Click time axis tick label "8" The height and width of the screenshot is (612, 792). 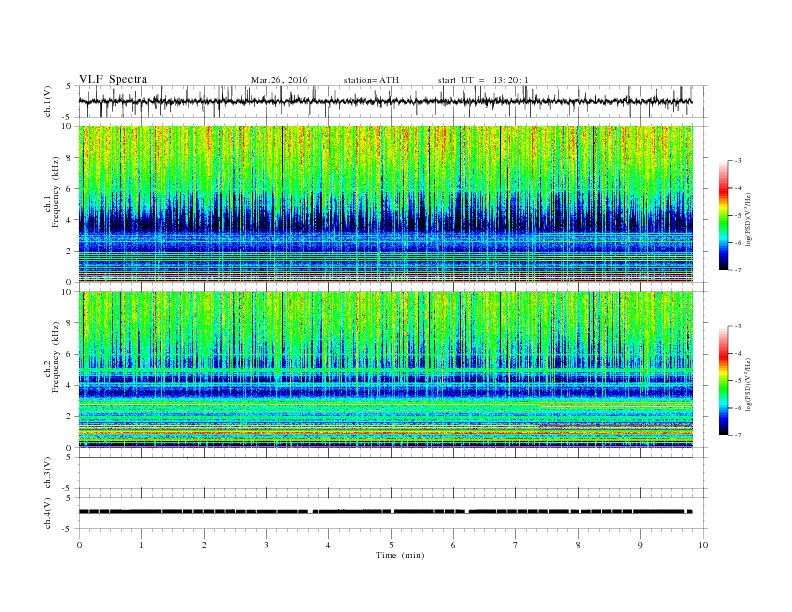[578, 545]
